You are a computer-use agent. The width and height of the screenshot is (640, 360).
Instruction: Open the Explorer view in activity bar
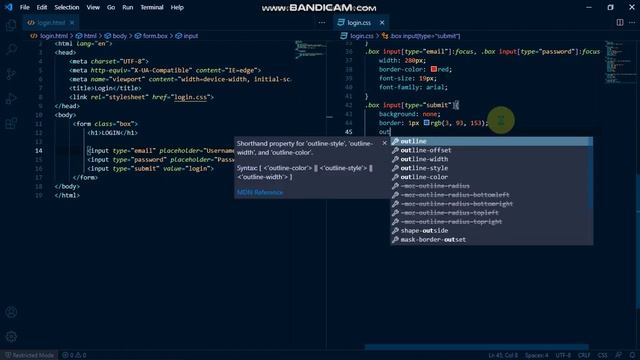[x=11, y=25]
